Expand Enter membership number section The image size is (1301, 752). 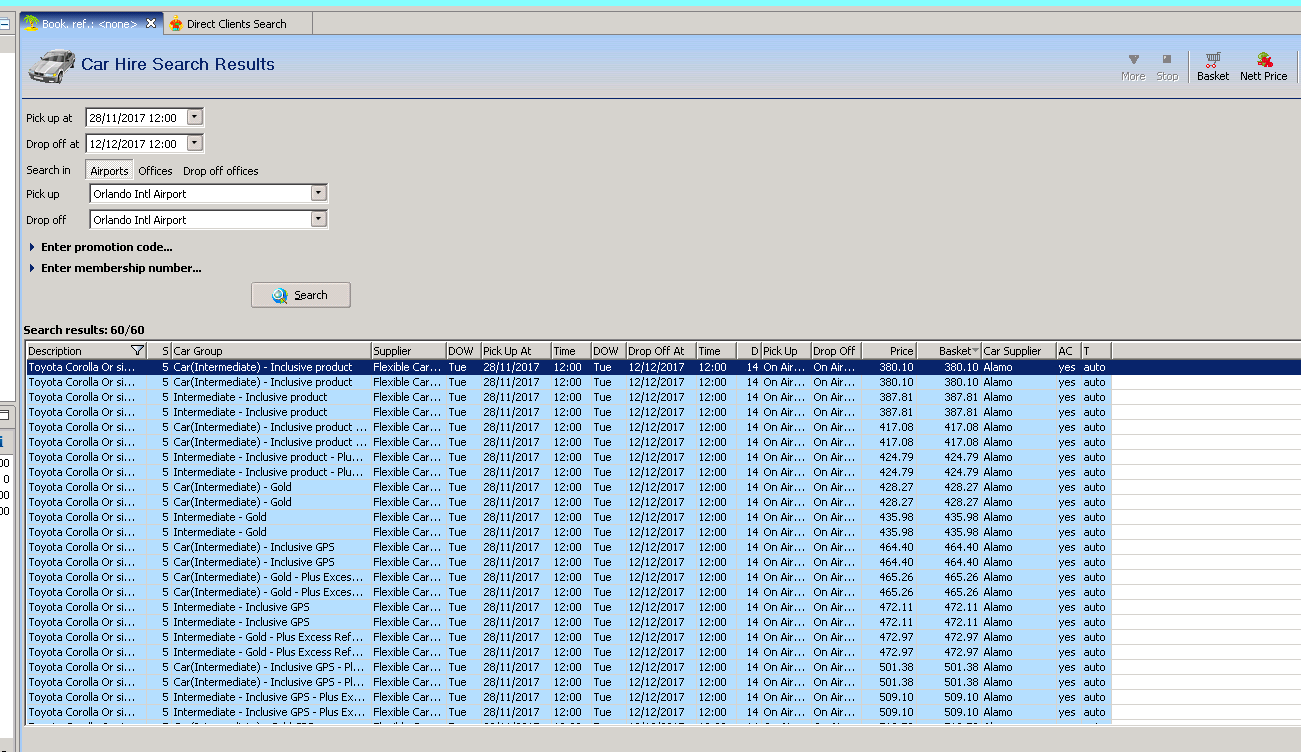pos(115,268)
